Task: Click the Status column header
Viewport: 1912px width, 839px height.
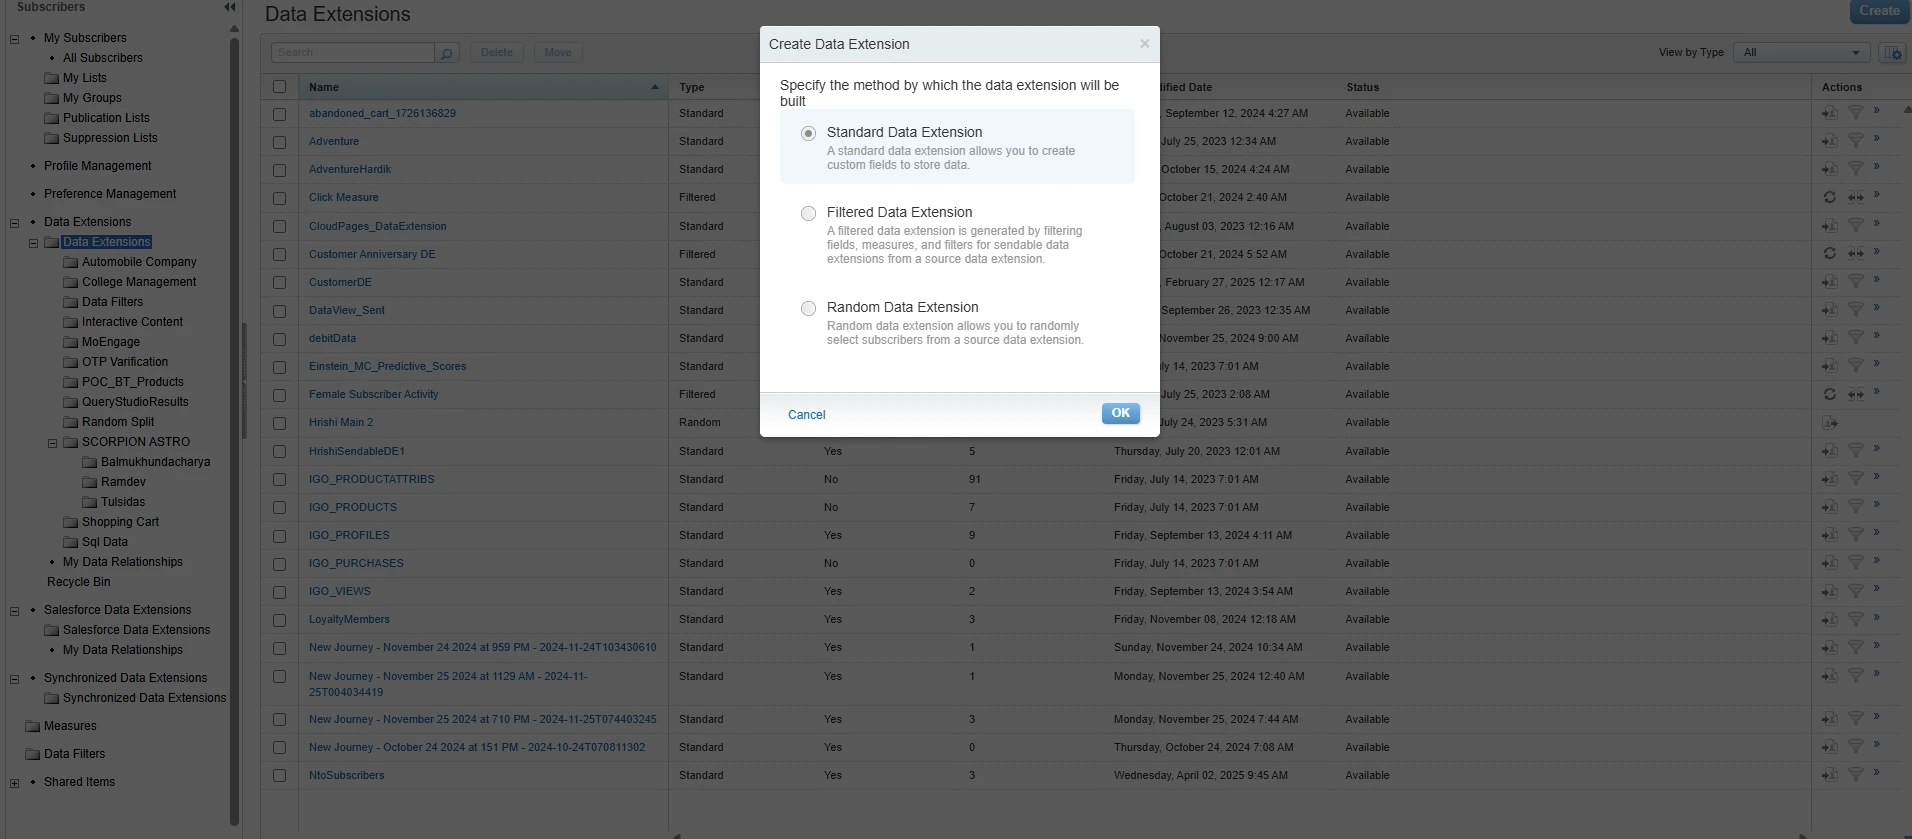Action: 1362,87
